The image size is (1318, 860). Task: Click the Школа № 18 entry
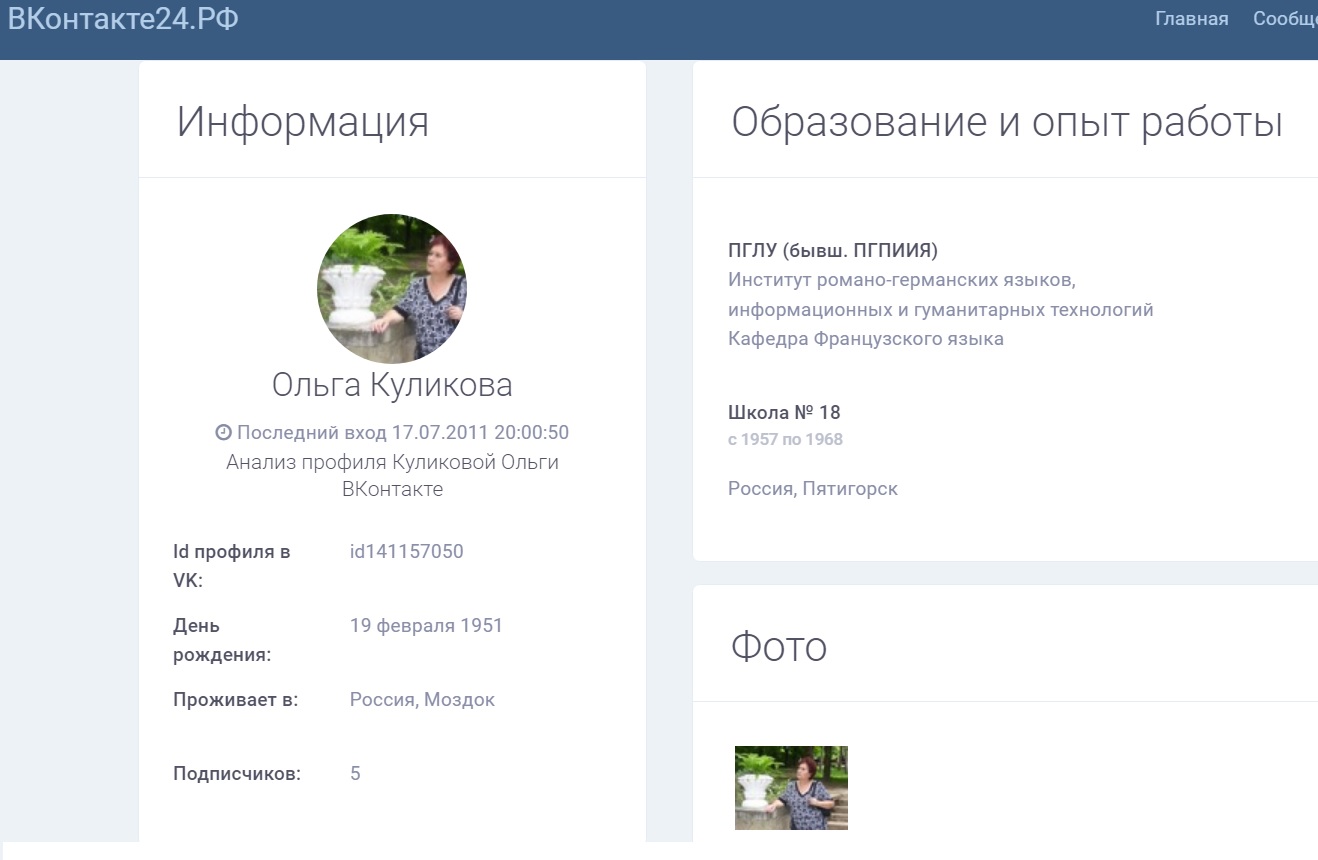point(784,412)
